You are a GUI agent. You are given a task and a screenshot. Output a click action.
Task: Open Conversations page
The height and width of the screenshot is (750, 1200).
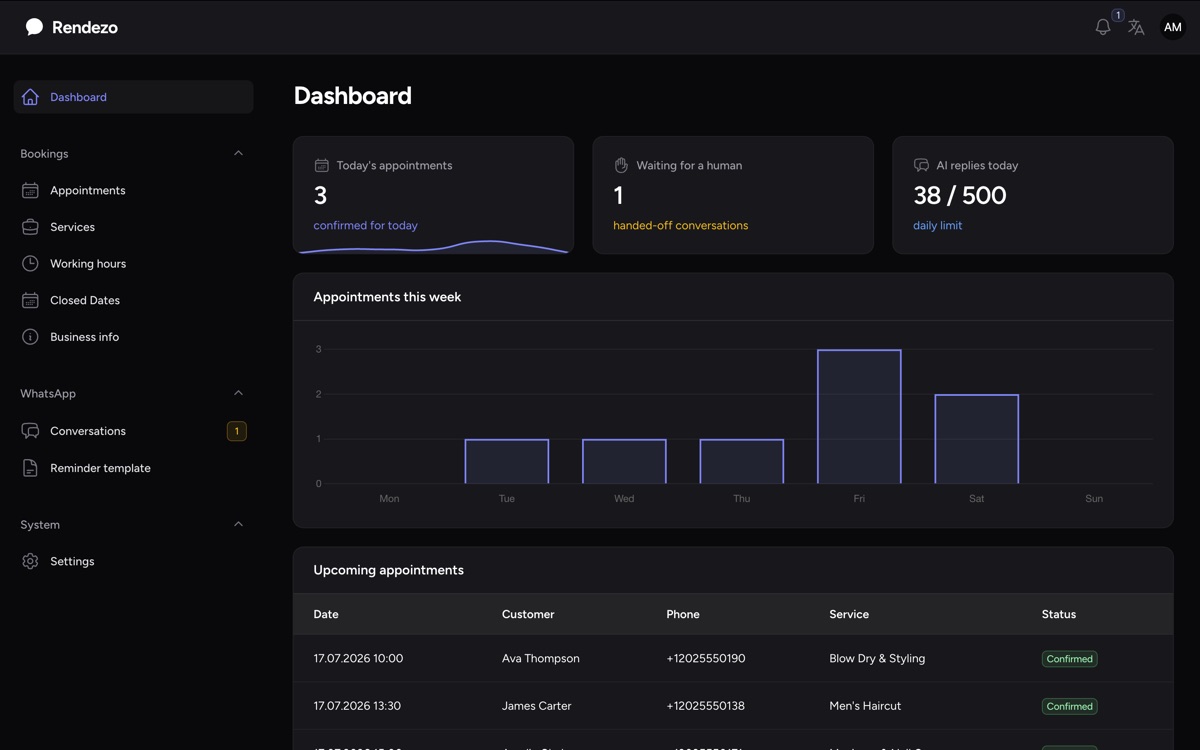click(133, 431)
